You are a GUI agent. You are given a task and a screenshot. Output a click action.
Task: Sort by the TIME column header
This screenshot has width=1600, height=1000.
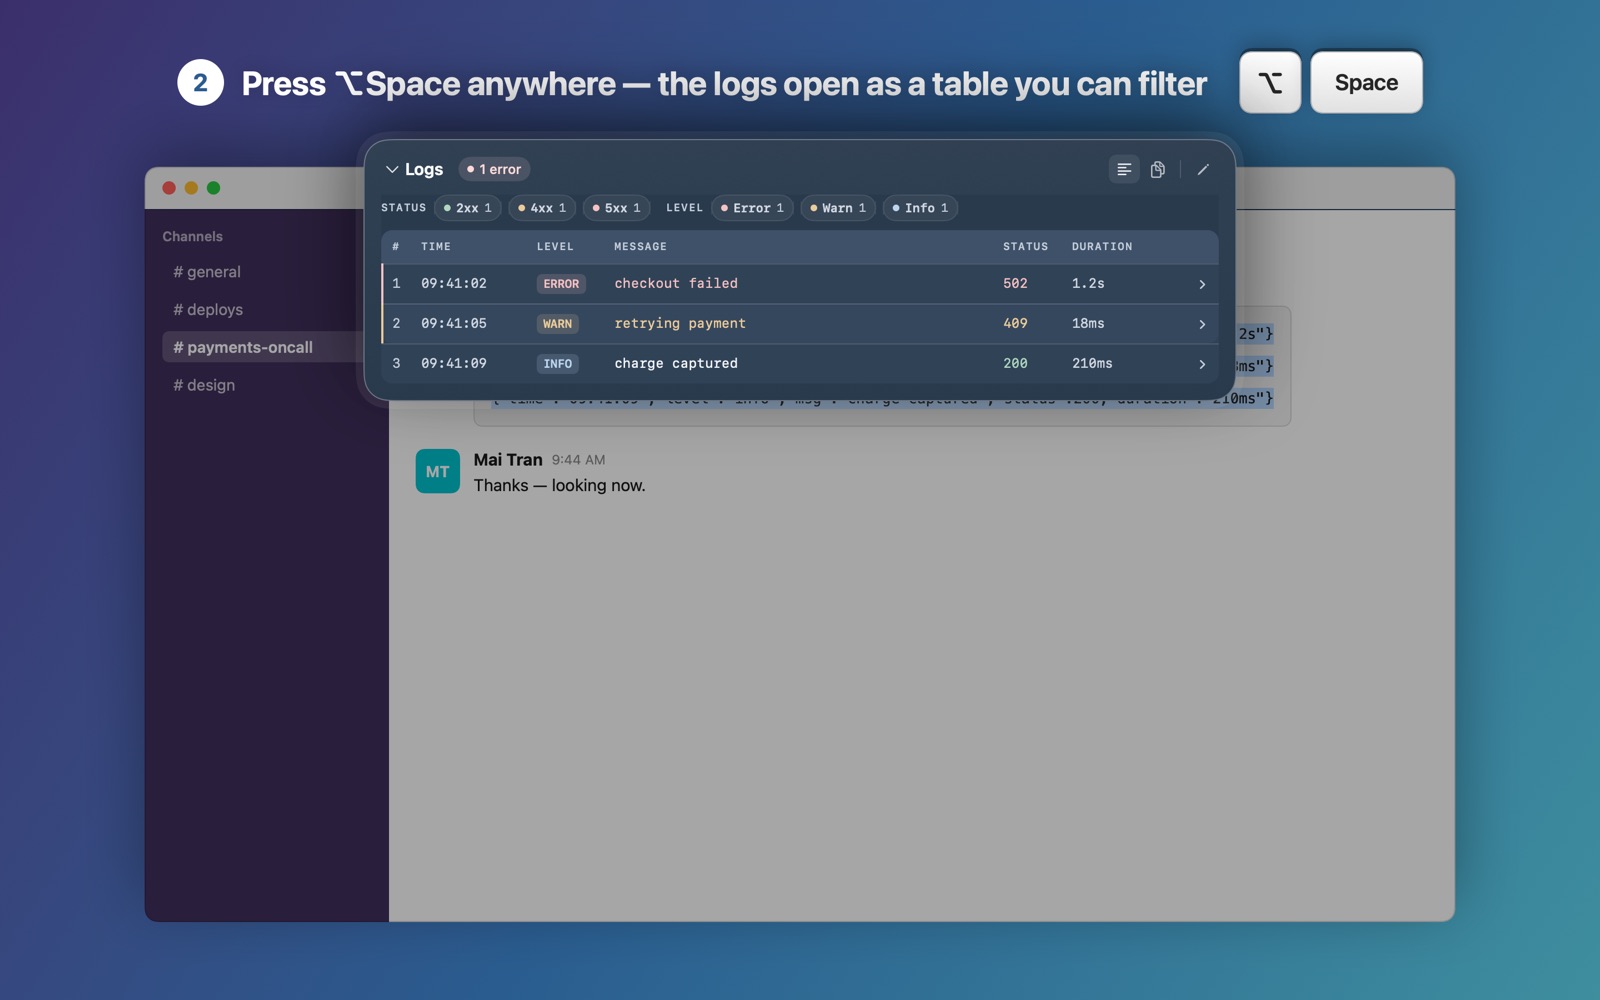pos(436,246)
